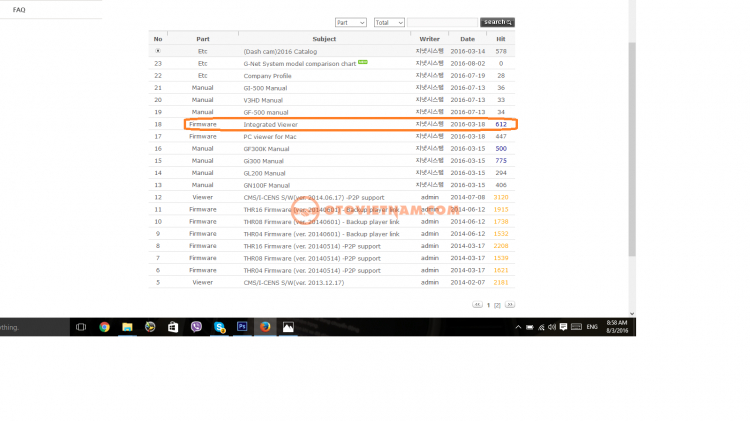Show hidden system tray icons chevron

click(518, 327)
